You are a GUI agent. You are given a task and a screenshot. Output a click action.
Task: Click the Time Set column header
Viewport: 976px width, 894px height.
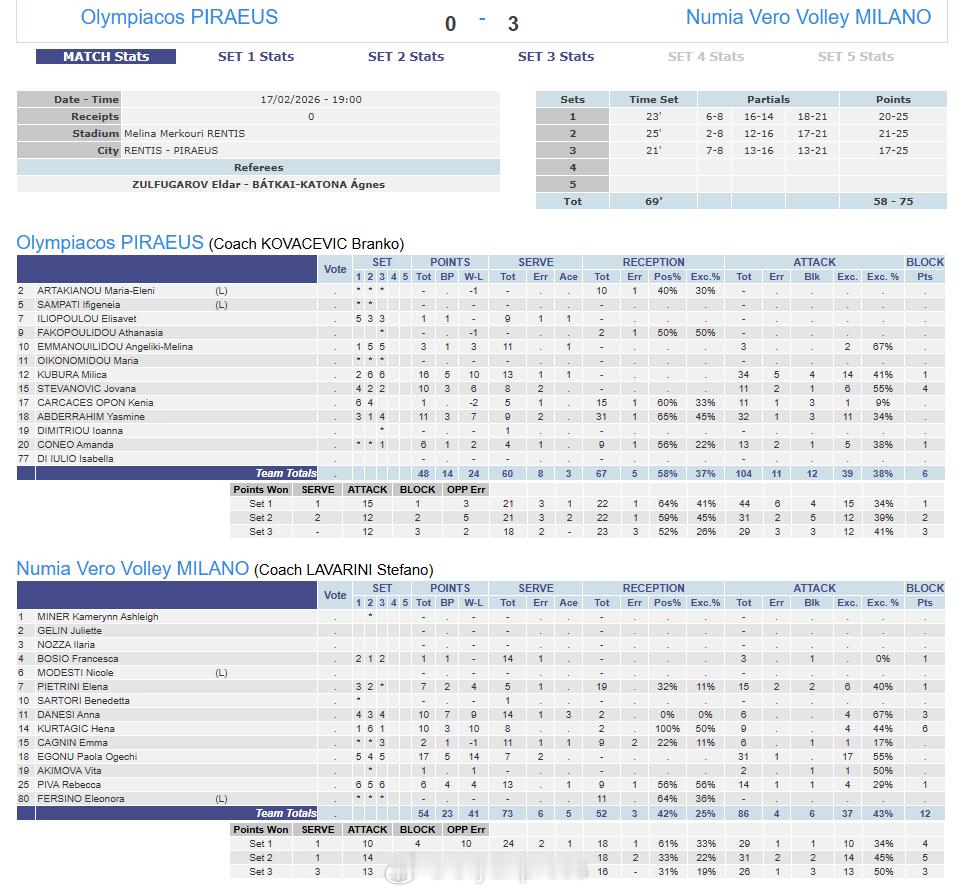tap(654, 100)
